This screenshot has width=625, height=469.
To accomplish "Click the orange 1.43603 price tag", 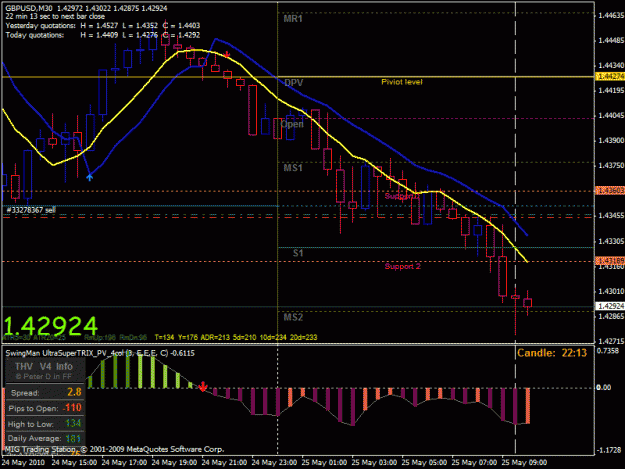I will pyautogui.click(x=610, y=191).
